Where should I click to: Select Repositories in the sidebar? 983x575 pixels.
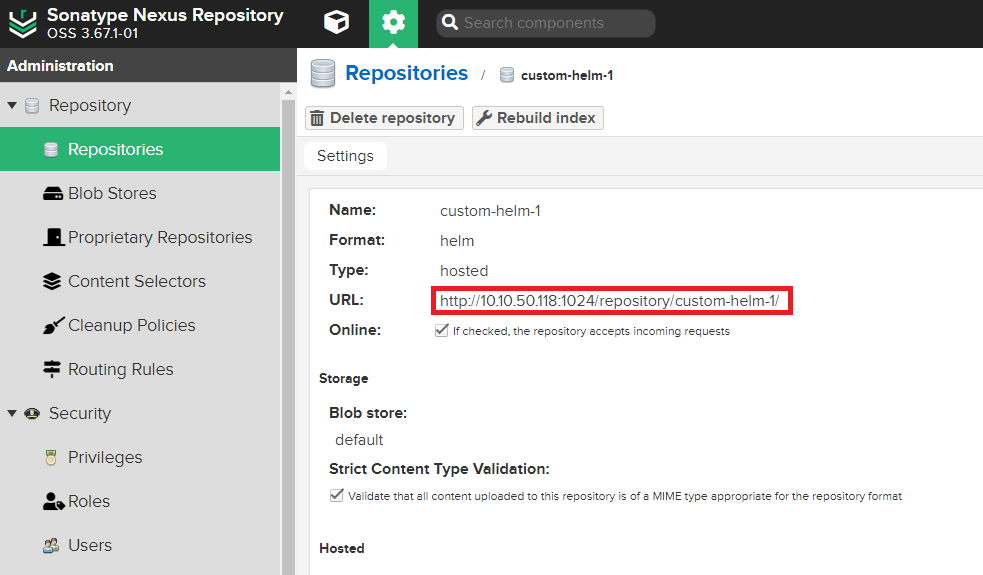pos(140,149)
